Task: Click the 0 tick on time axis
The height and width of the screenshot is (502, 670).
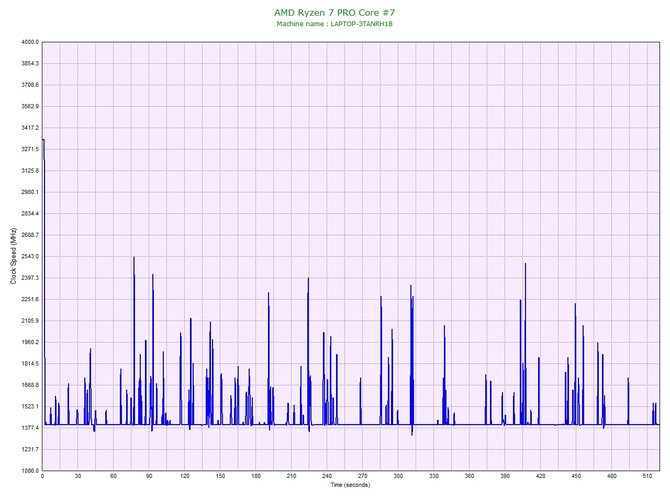Action: 42,476
